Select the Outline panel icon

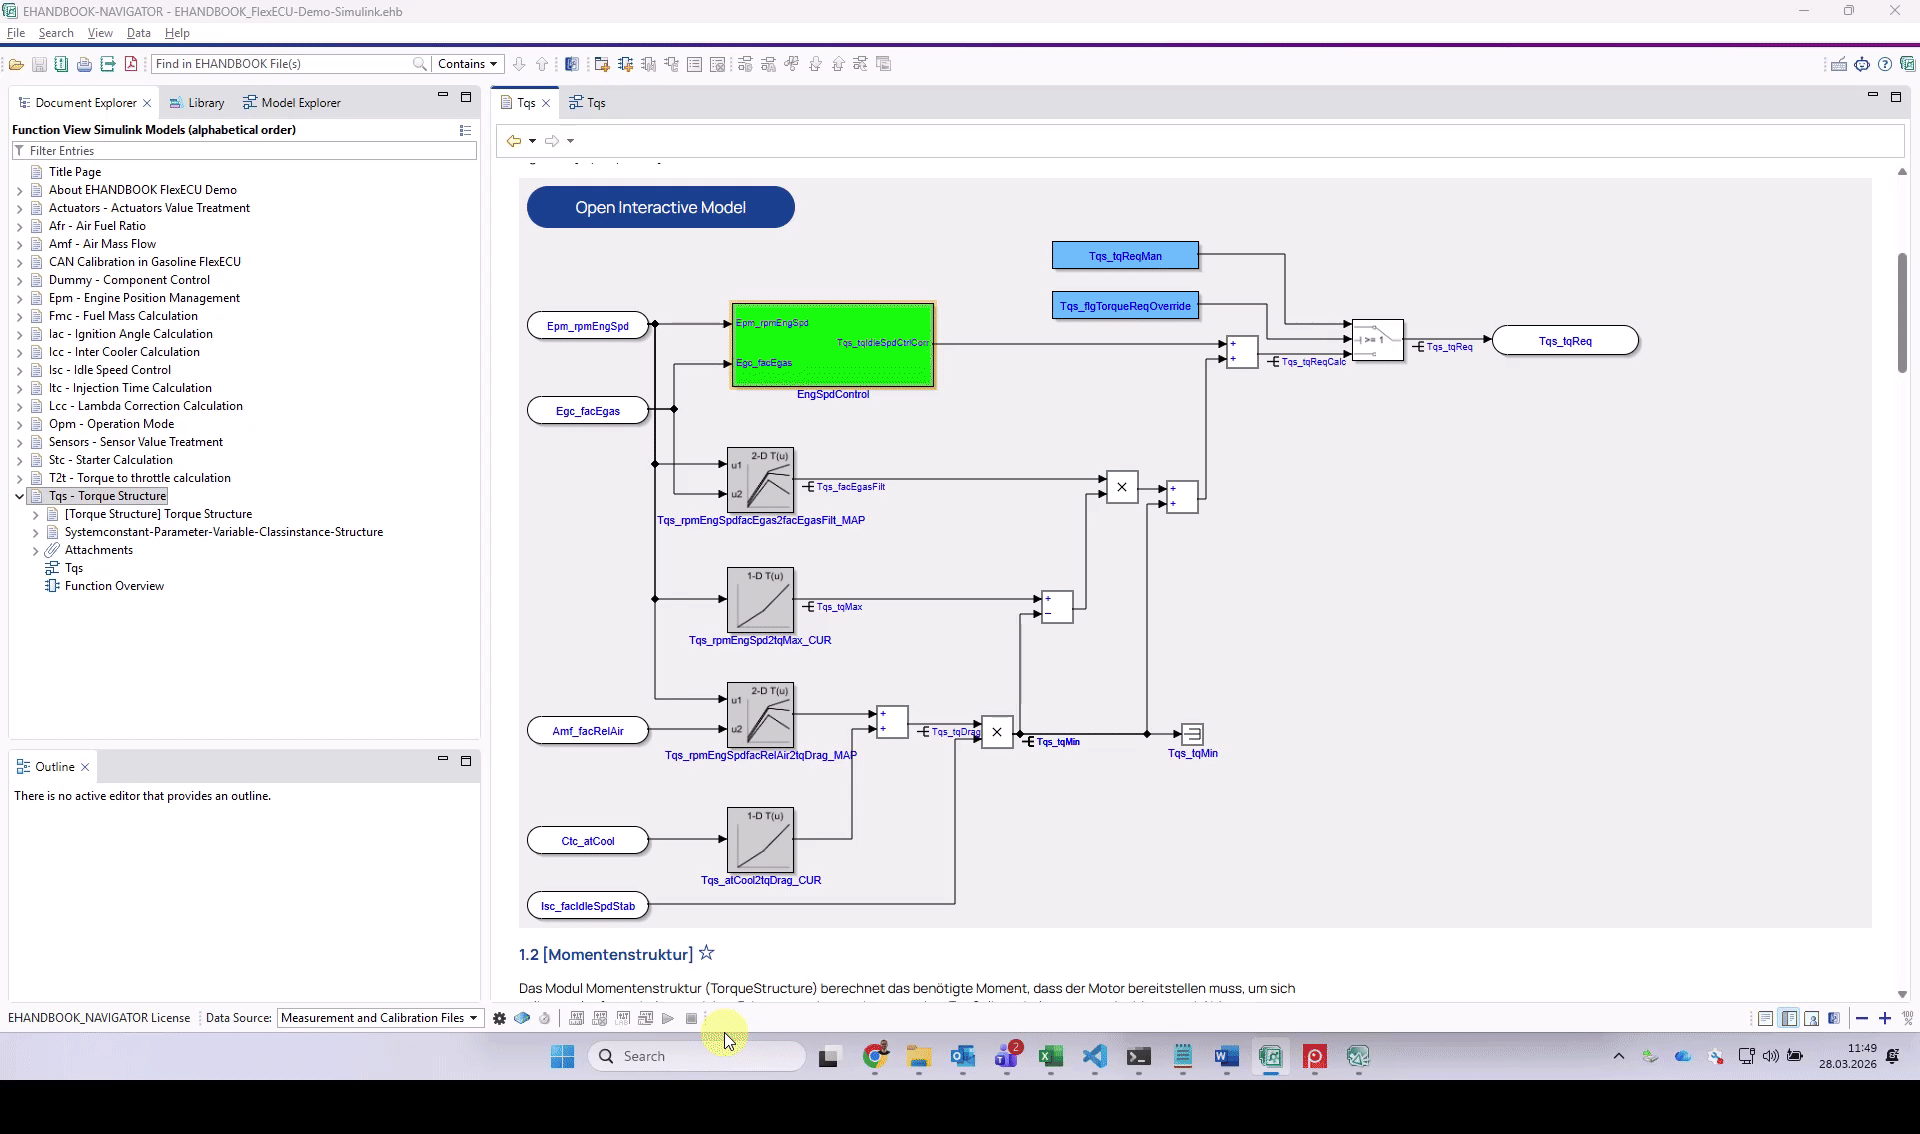(22, 766)
